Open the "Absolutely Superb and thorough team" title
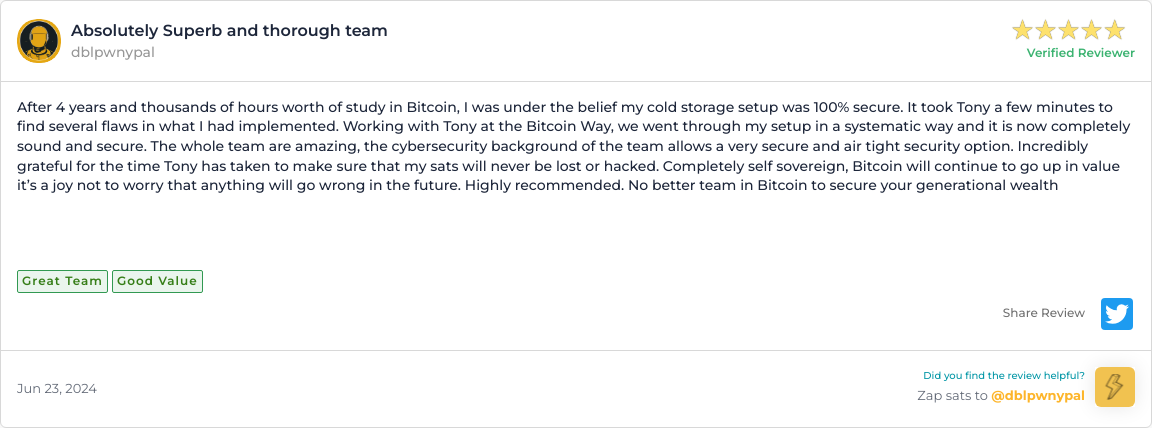This screenshot has height=428, width=1152. click(229, 31)
